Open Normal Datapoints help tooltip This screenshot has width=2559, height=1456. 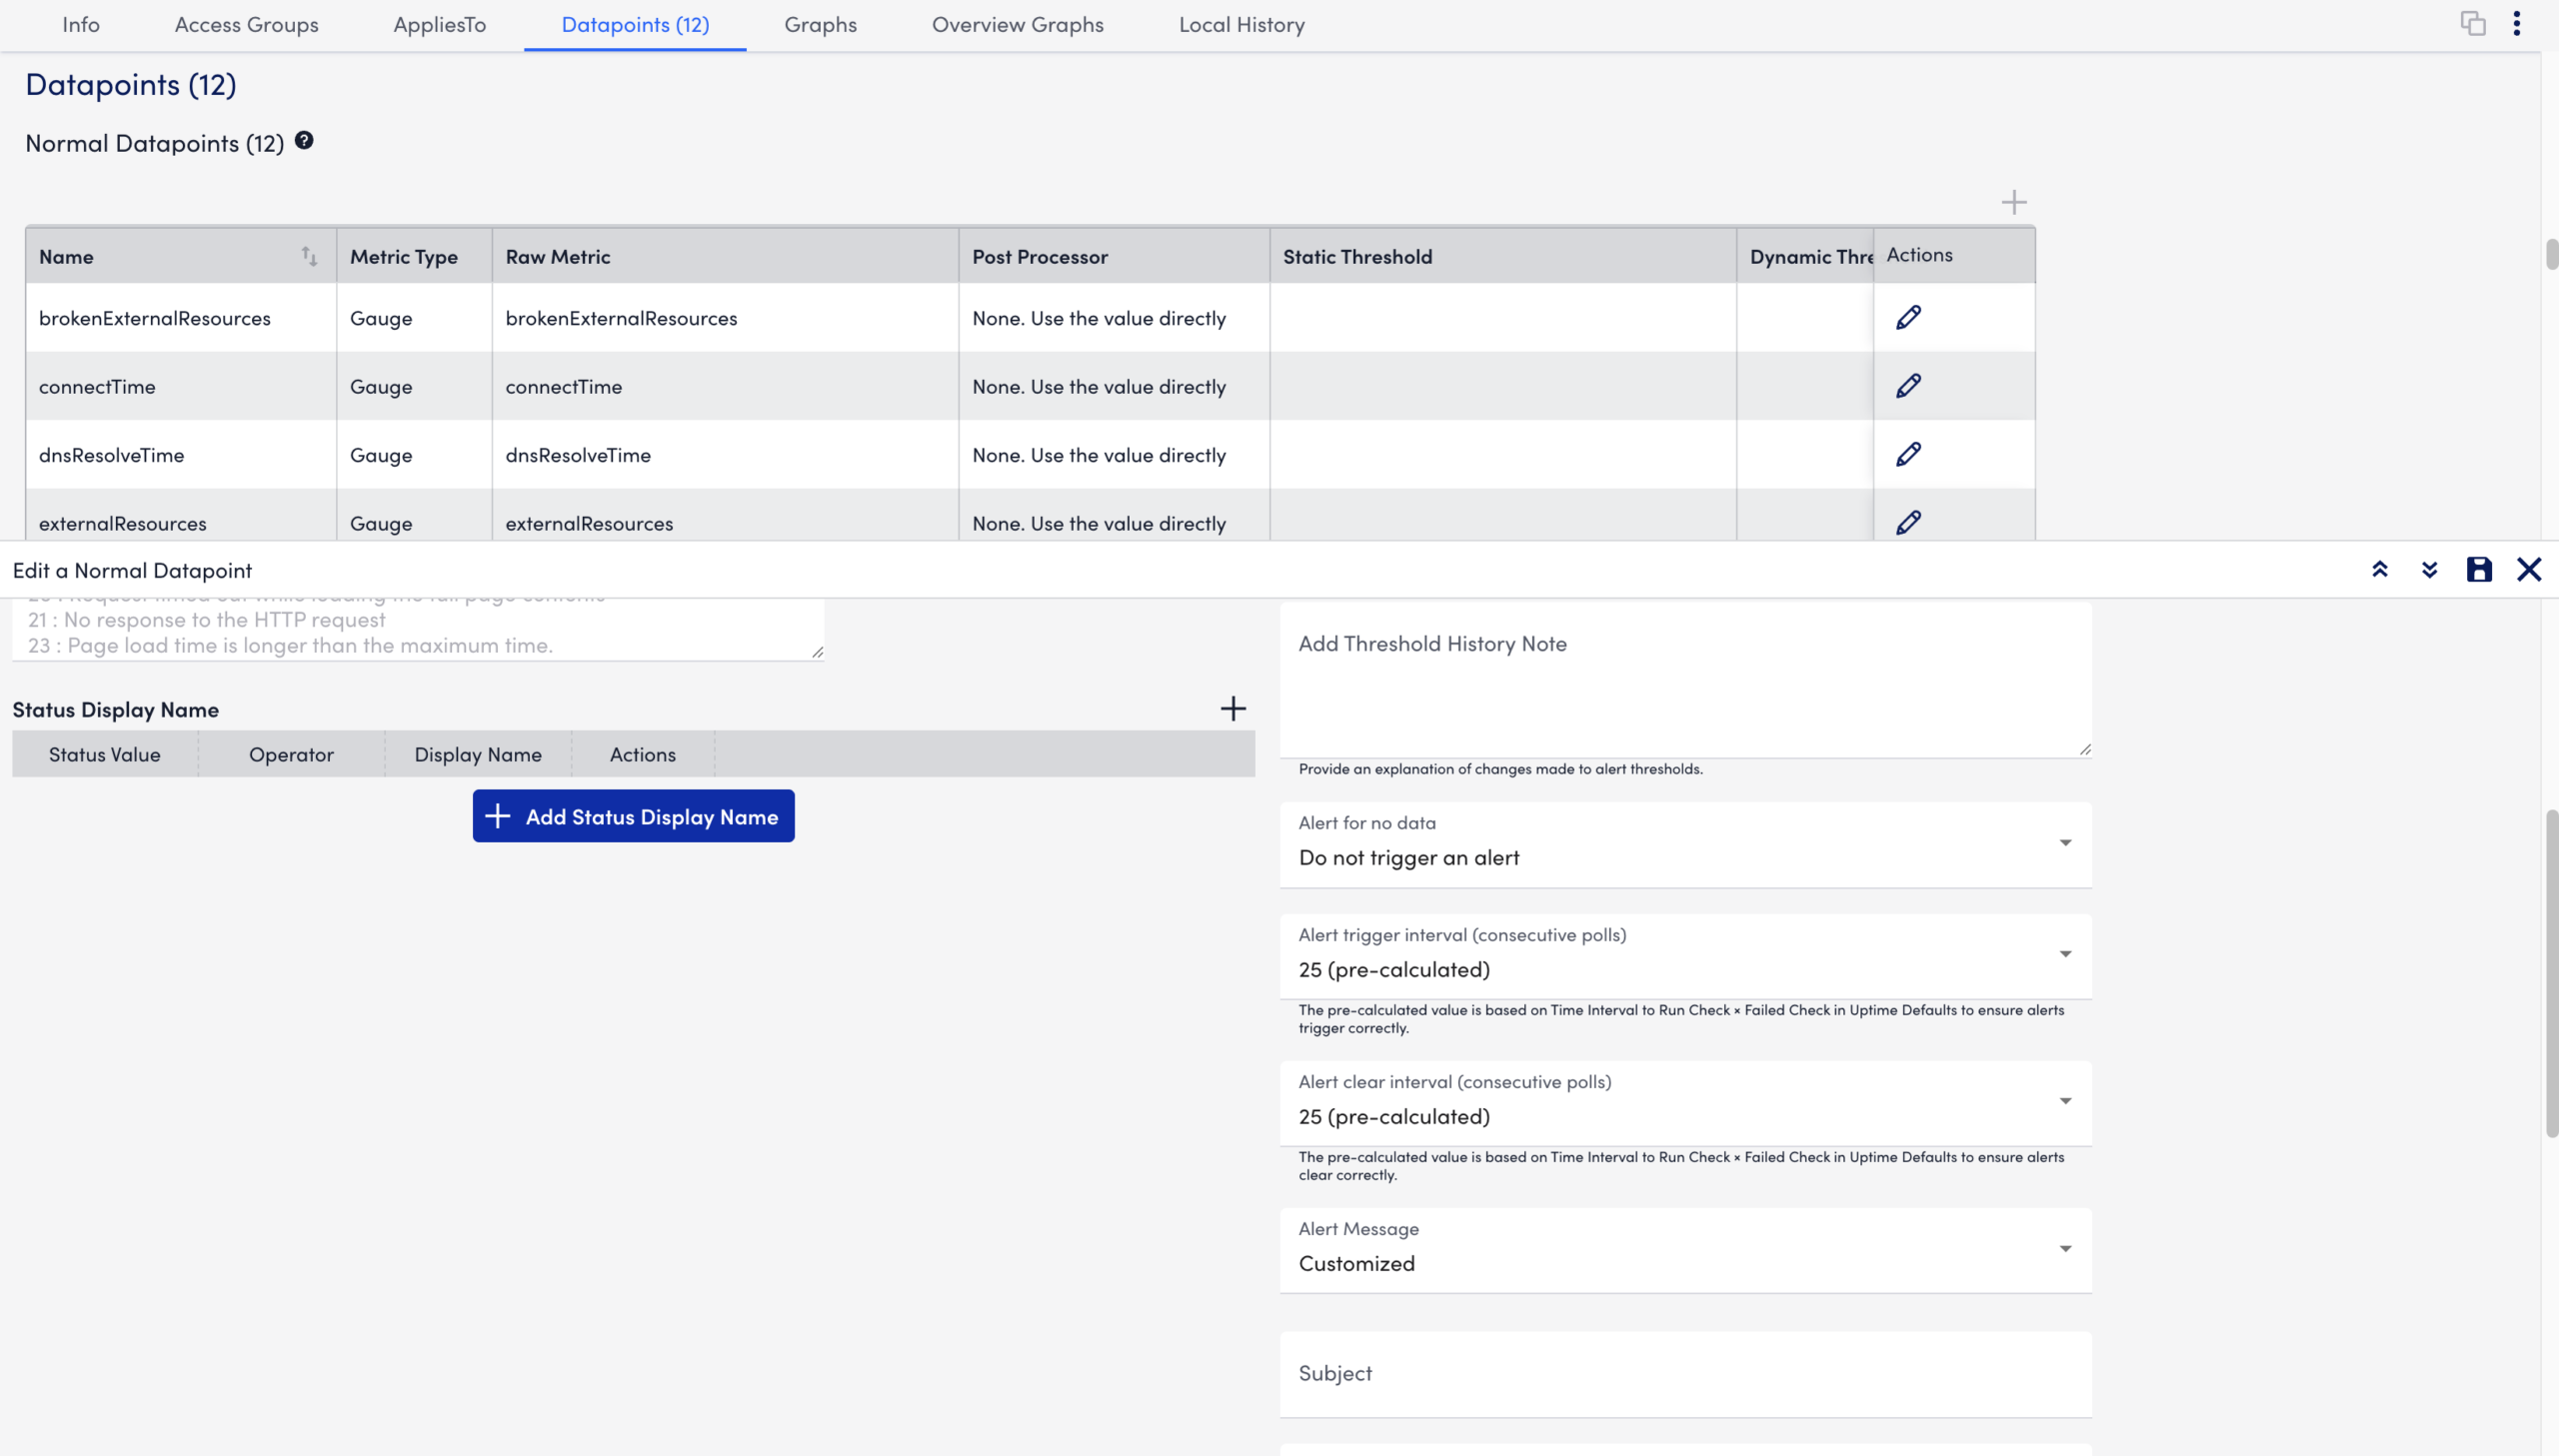click(304, 141)
